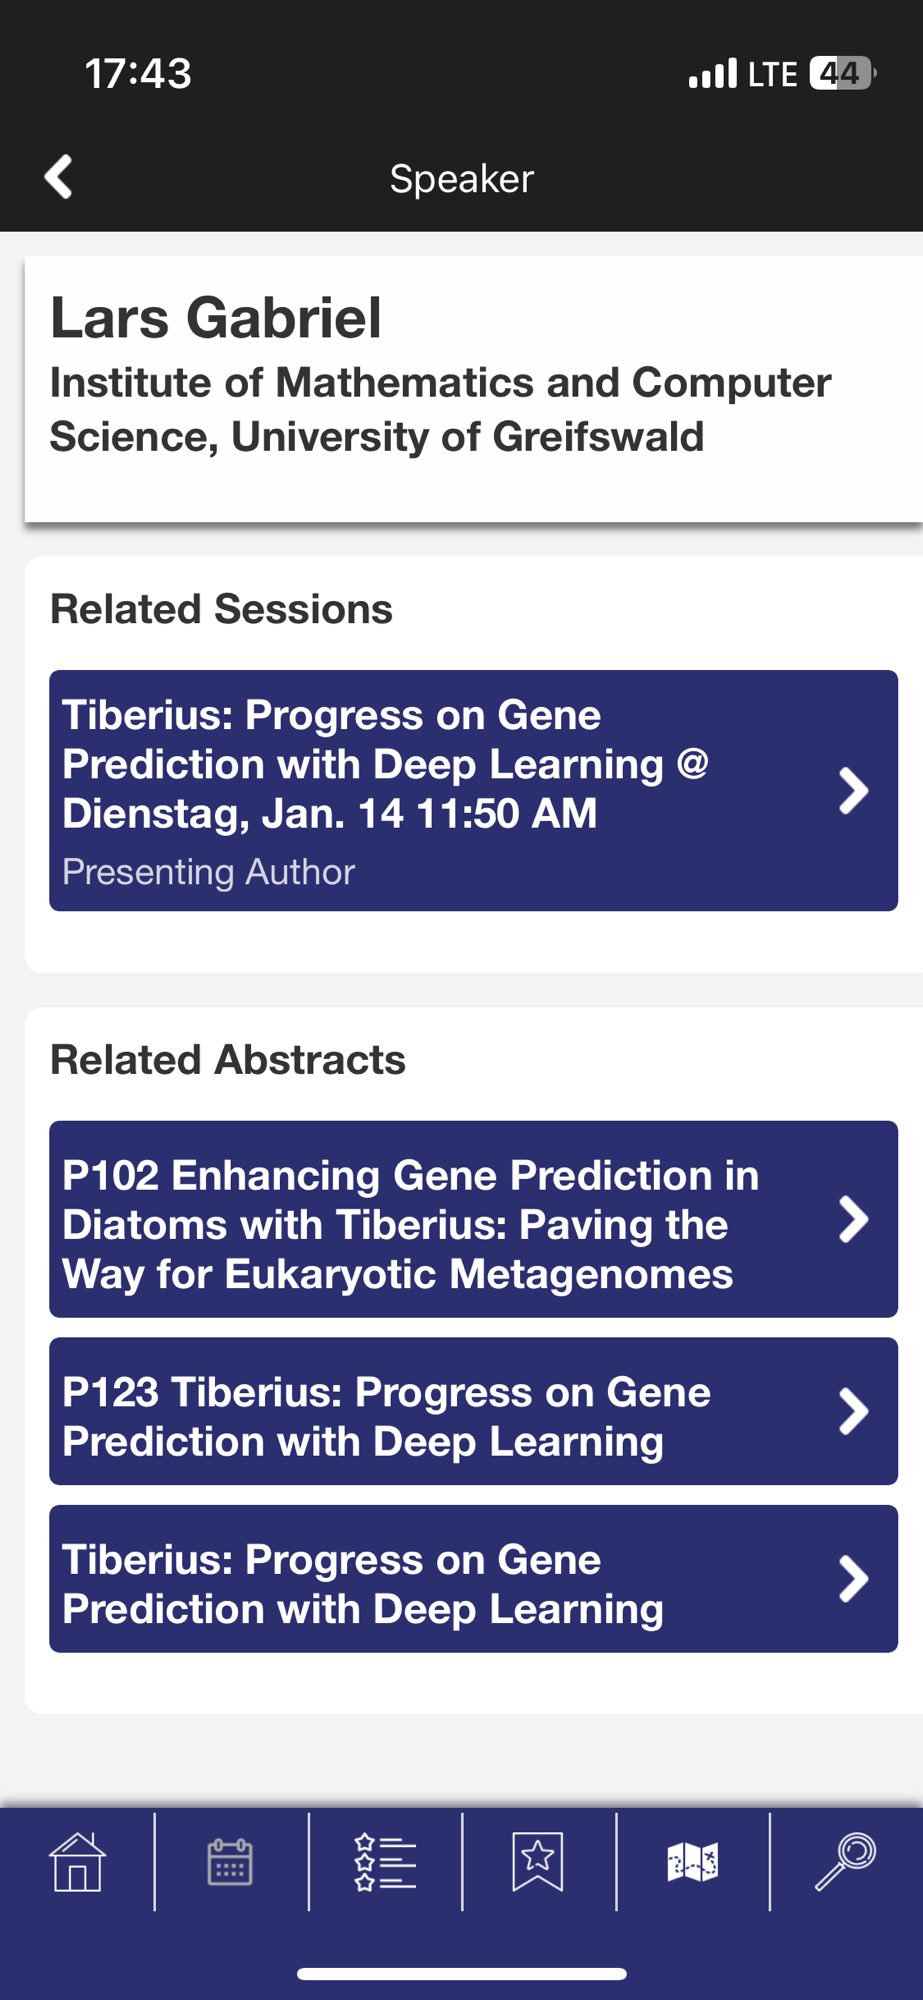
Task: Expand the chevron on the P123 abstract
Action: (853, 1411)
